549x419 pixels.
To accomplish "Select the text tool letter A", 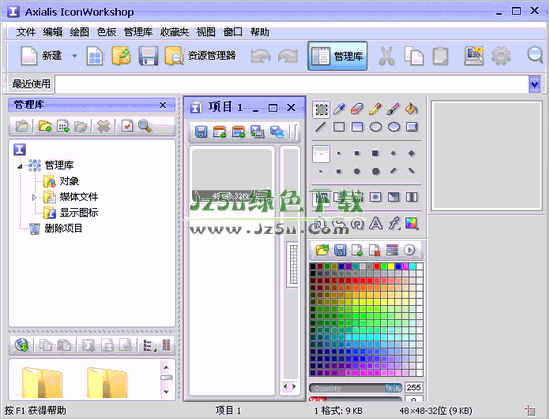I will click(375, 223).
